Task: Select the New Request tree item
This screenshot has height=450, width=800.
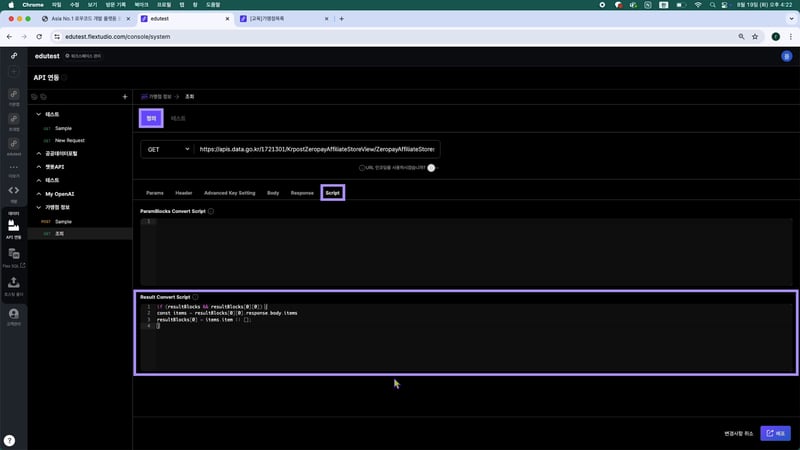Action: pos(70,140)
